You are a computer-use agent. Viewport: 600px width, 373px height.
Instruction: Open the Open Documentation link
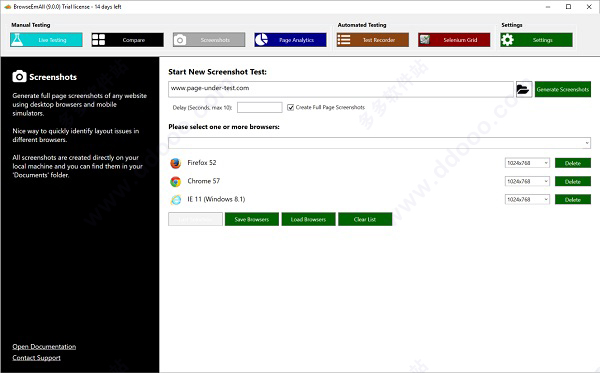(x=44, y=347)
